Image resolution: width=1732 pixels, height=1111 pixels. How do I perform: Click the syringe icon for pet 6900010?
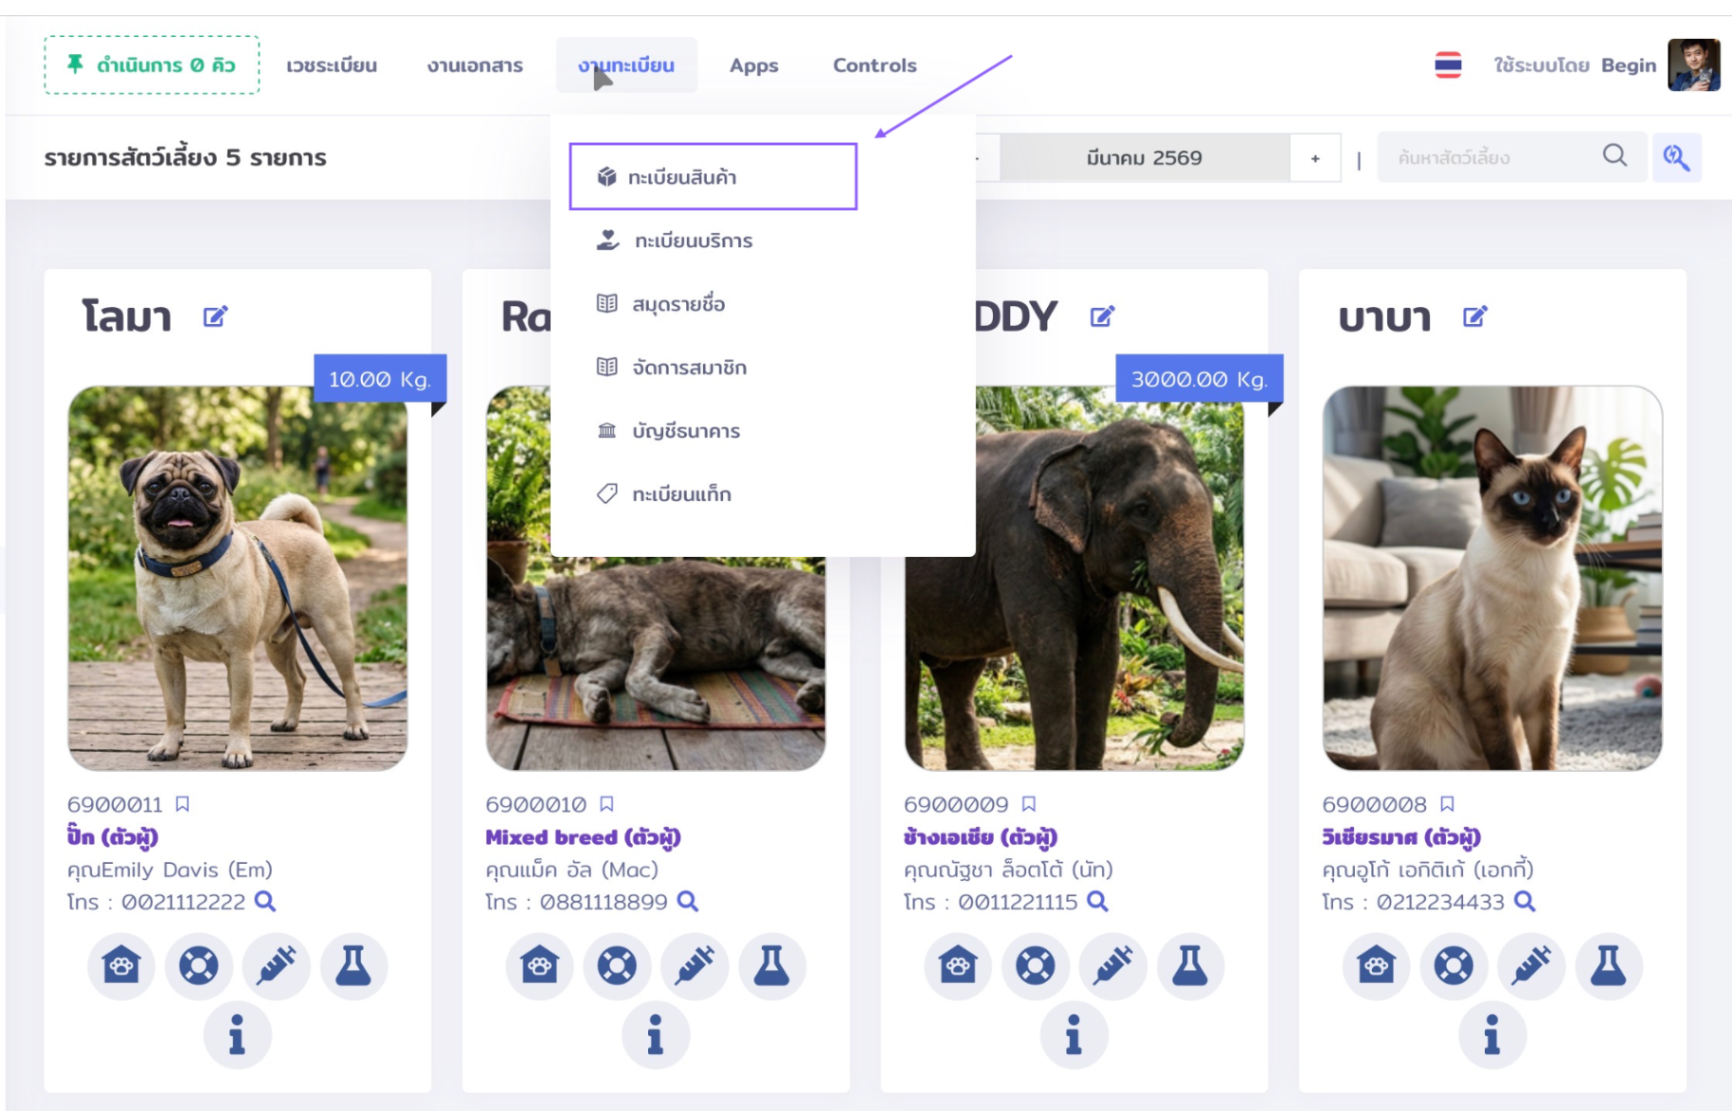tap(695, 965)
